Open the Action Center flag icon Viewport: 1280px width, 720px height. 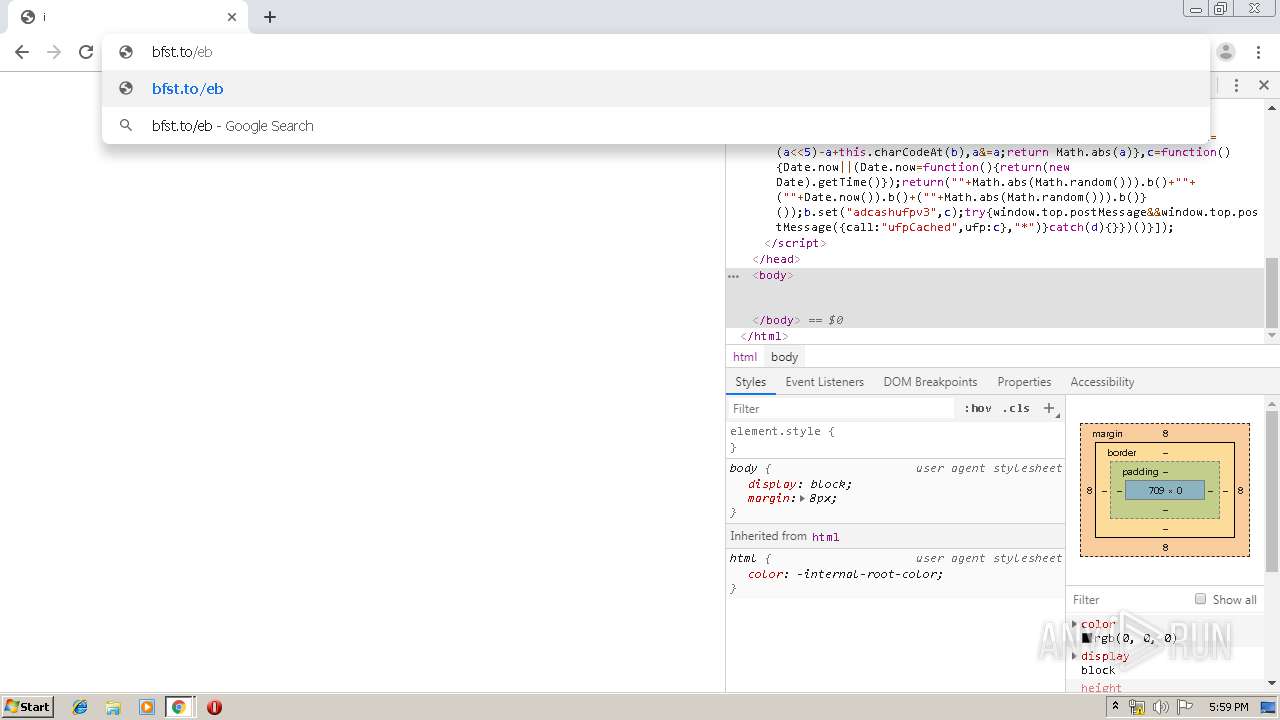tap(1185, 707)
